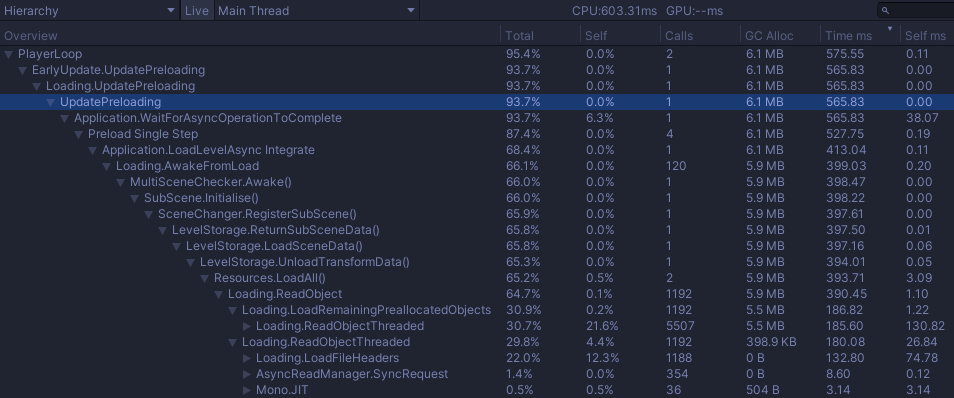Collapse Application.WaitForAsyncOperationToComplete row
This screenshot has width=954, height=398.
pyautogui.click(x=64, y=118)
